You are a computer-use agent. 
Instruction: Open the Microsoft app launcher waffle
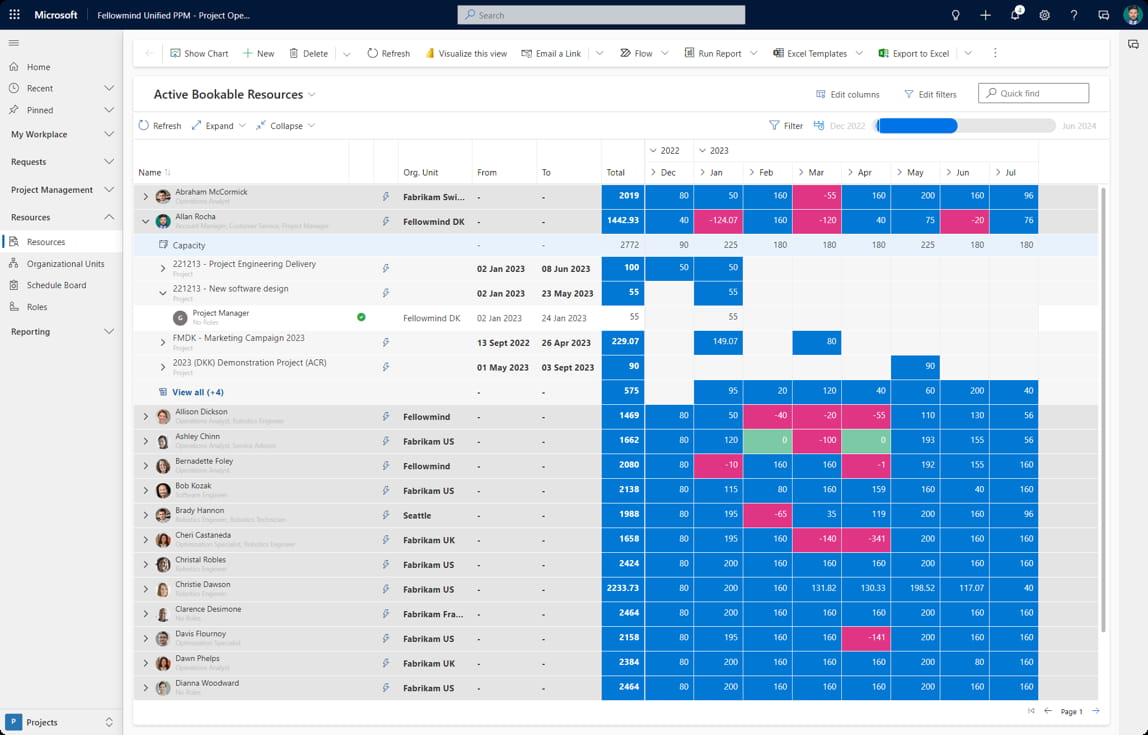(x=14, y=15)
